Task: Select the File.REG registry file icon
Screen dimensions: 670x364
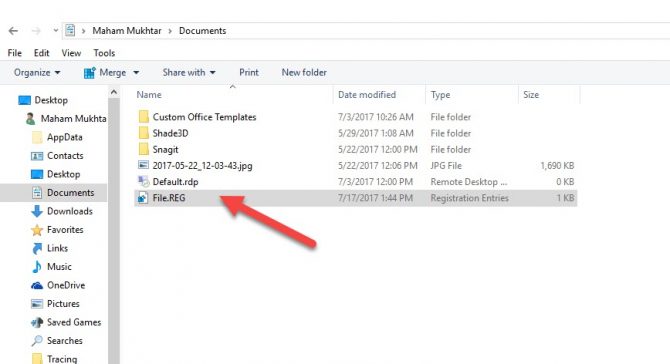Action: tap(143, 198)
